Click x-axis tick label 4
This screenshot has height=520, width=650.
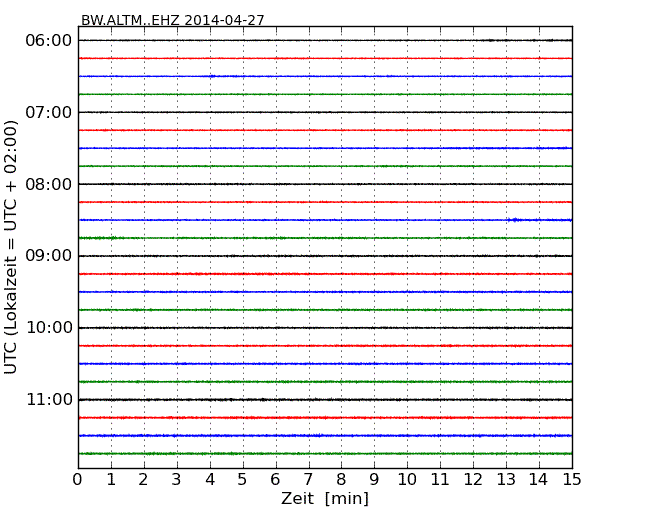[x=210, y=479]
